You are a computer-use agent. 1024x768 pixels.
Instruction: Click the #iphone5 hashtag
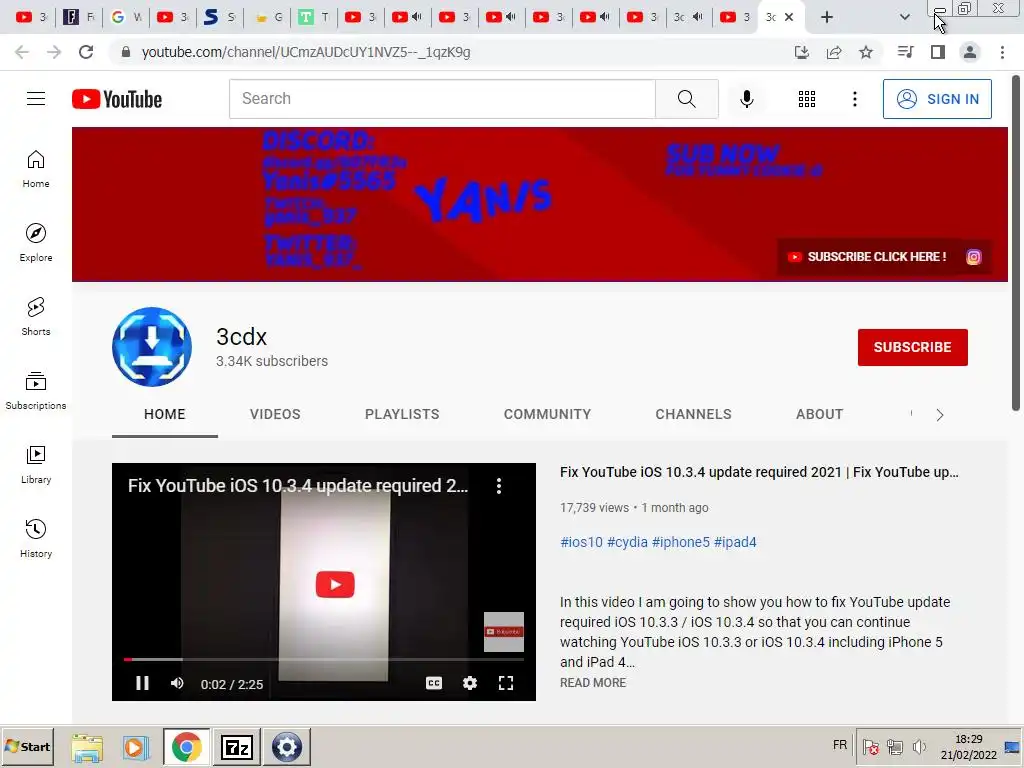tap(680, 542)
